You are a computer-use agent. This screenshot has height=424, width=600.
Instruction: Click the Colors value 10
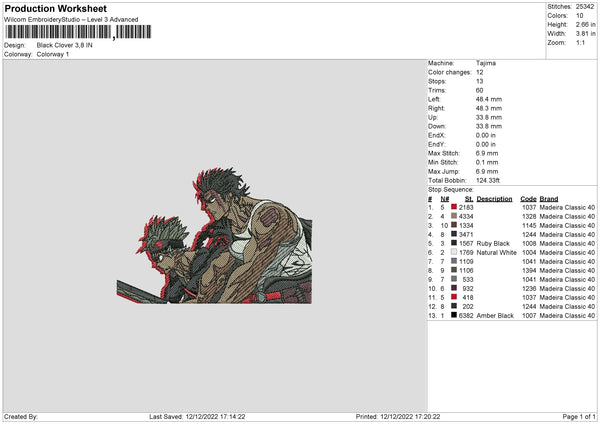(579, 16)
